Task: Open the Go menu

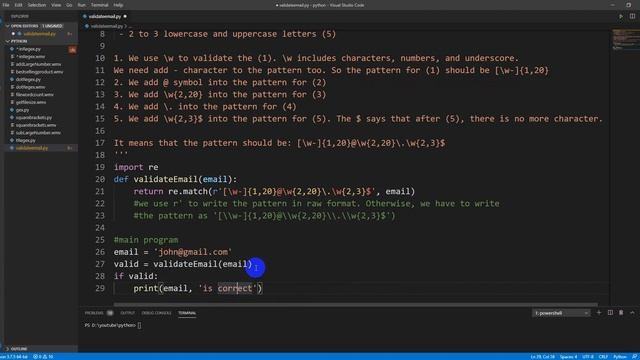Action: click(69, 5)
